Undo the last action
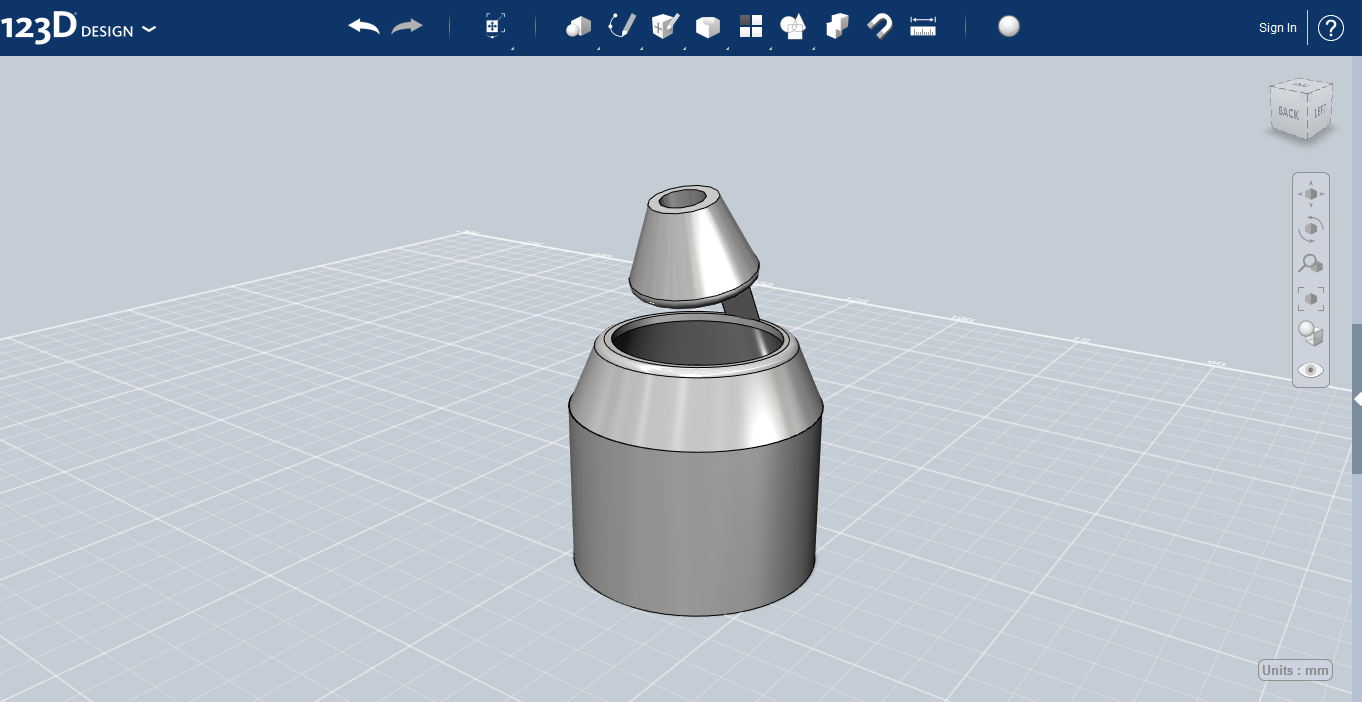1362x702 pixels. tap(363, 26)
